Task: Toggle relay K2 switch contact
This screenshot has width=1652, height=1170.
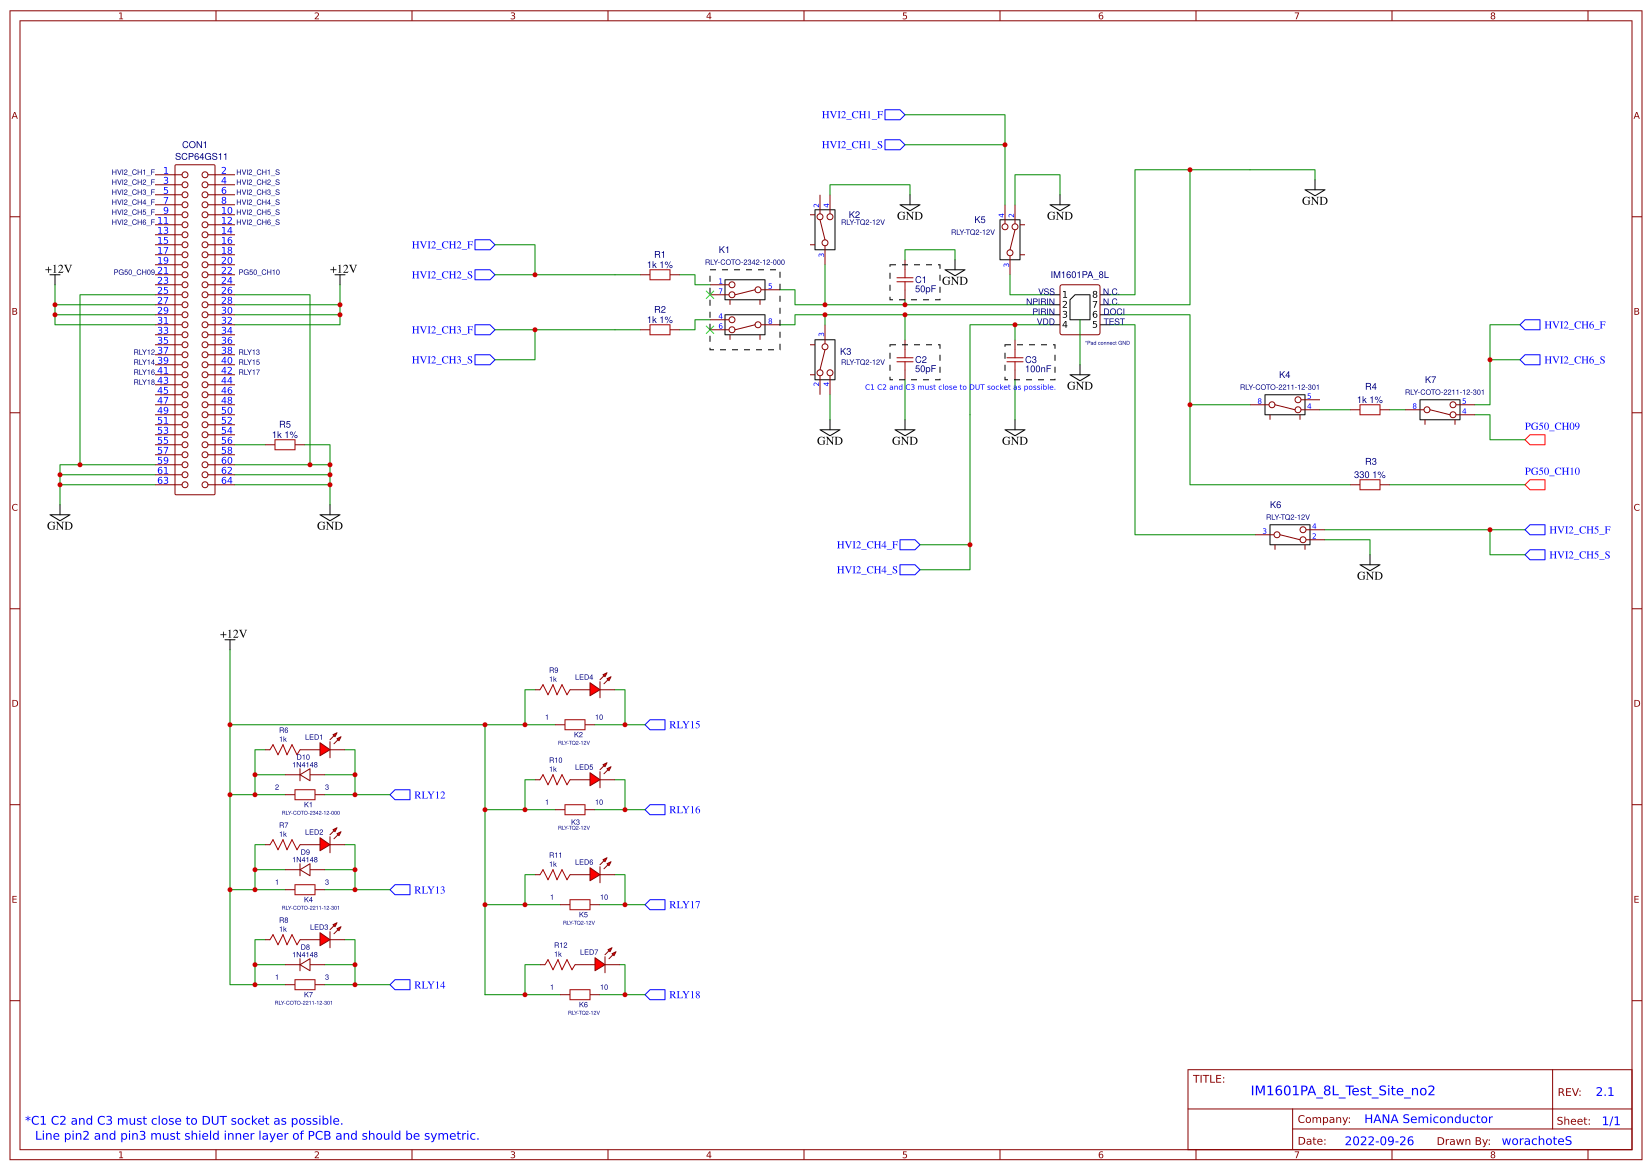Action: (823, 230)
